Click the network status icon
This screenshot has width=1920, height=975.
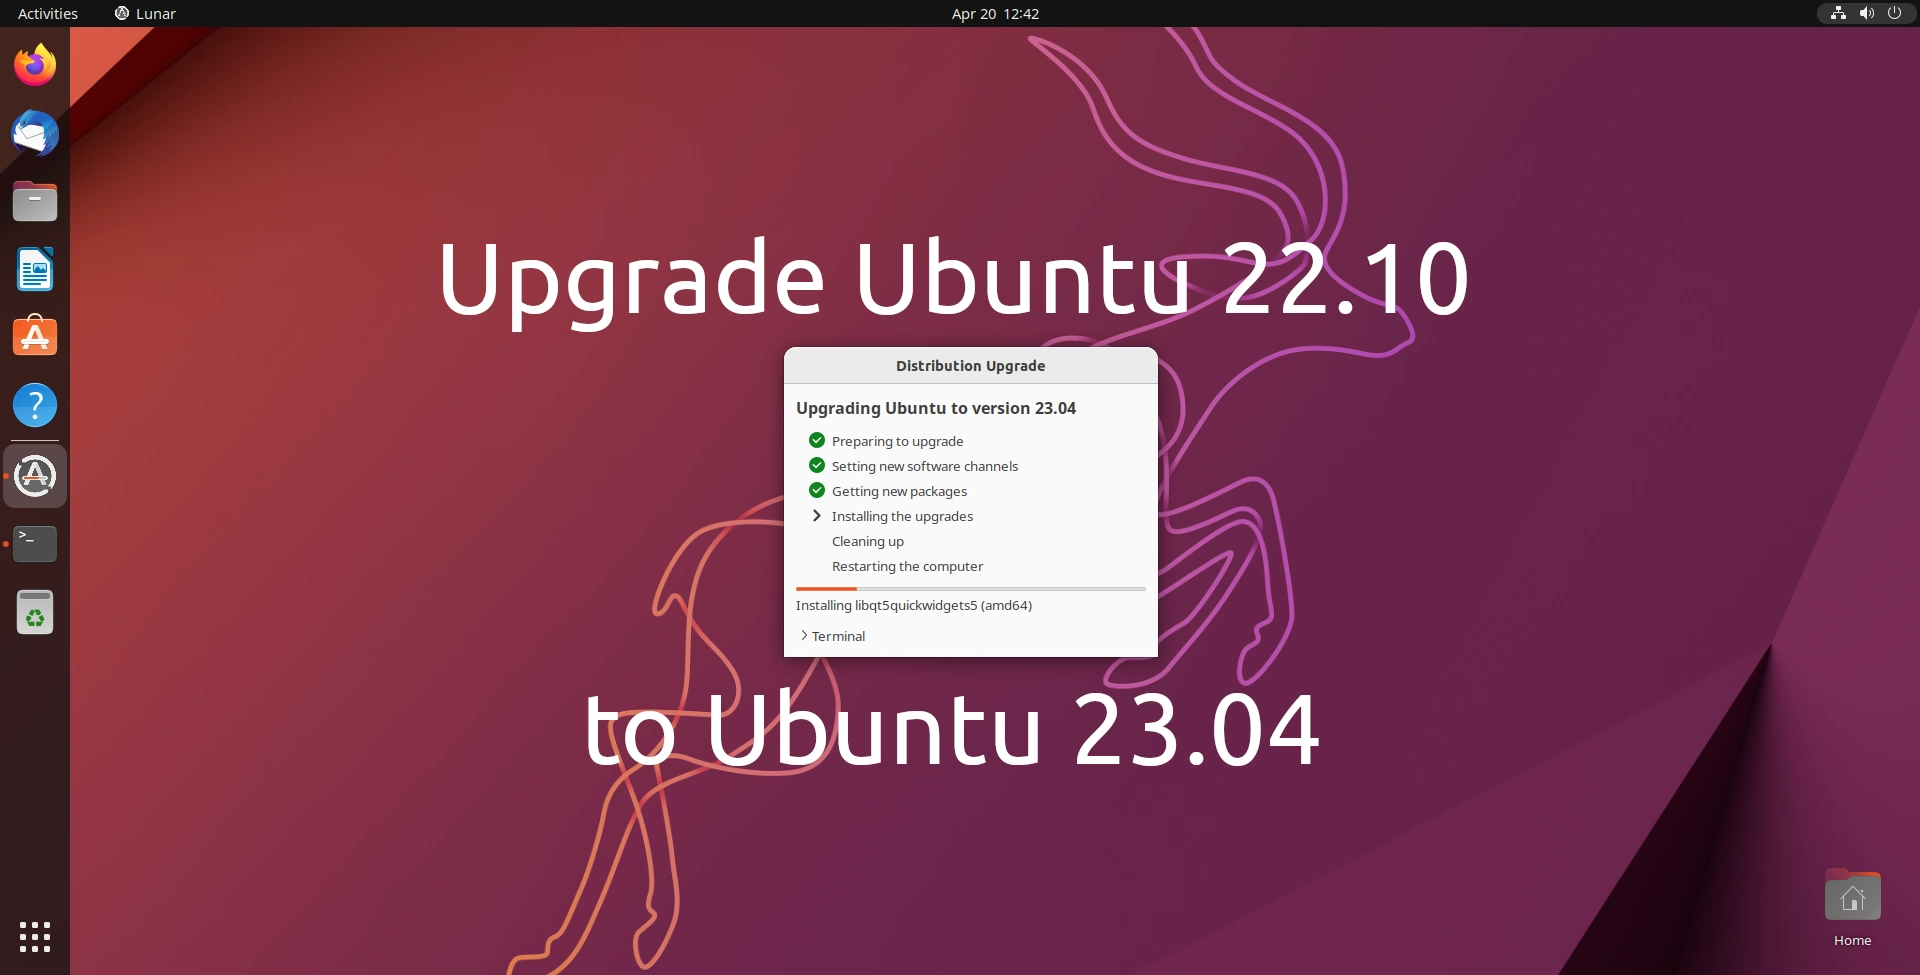[x=1838, y=13]
